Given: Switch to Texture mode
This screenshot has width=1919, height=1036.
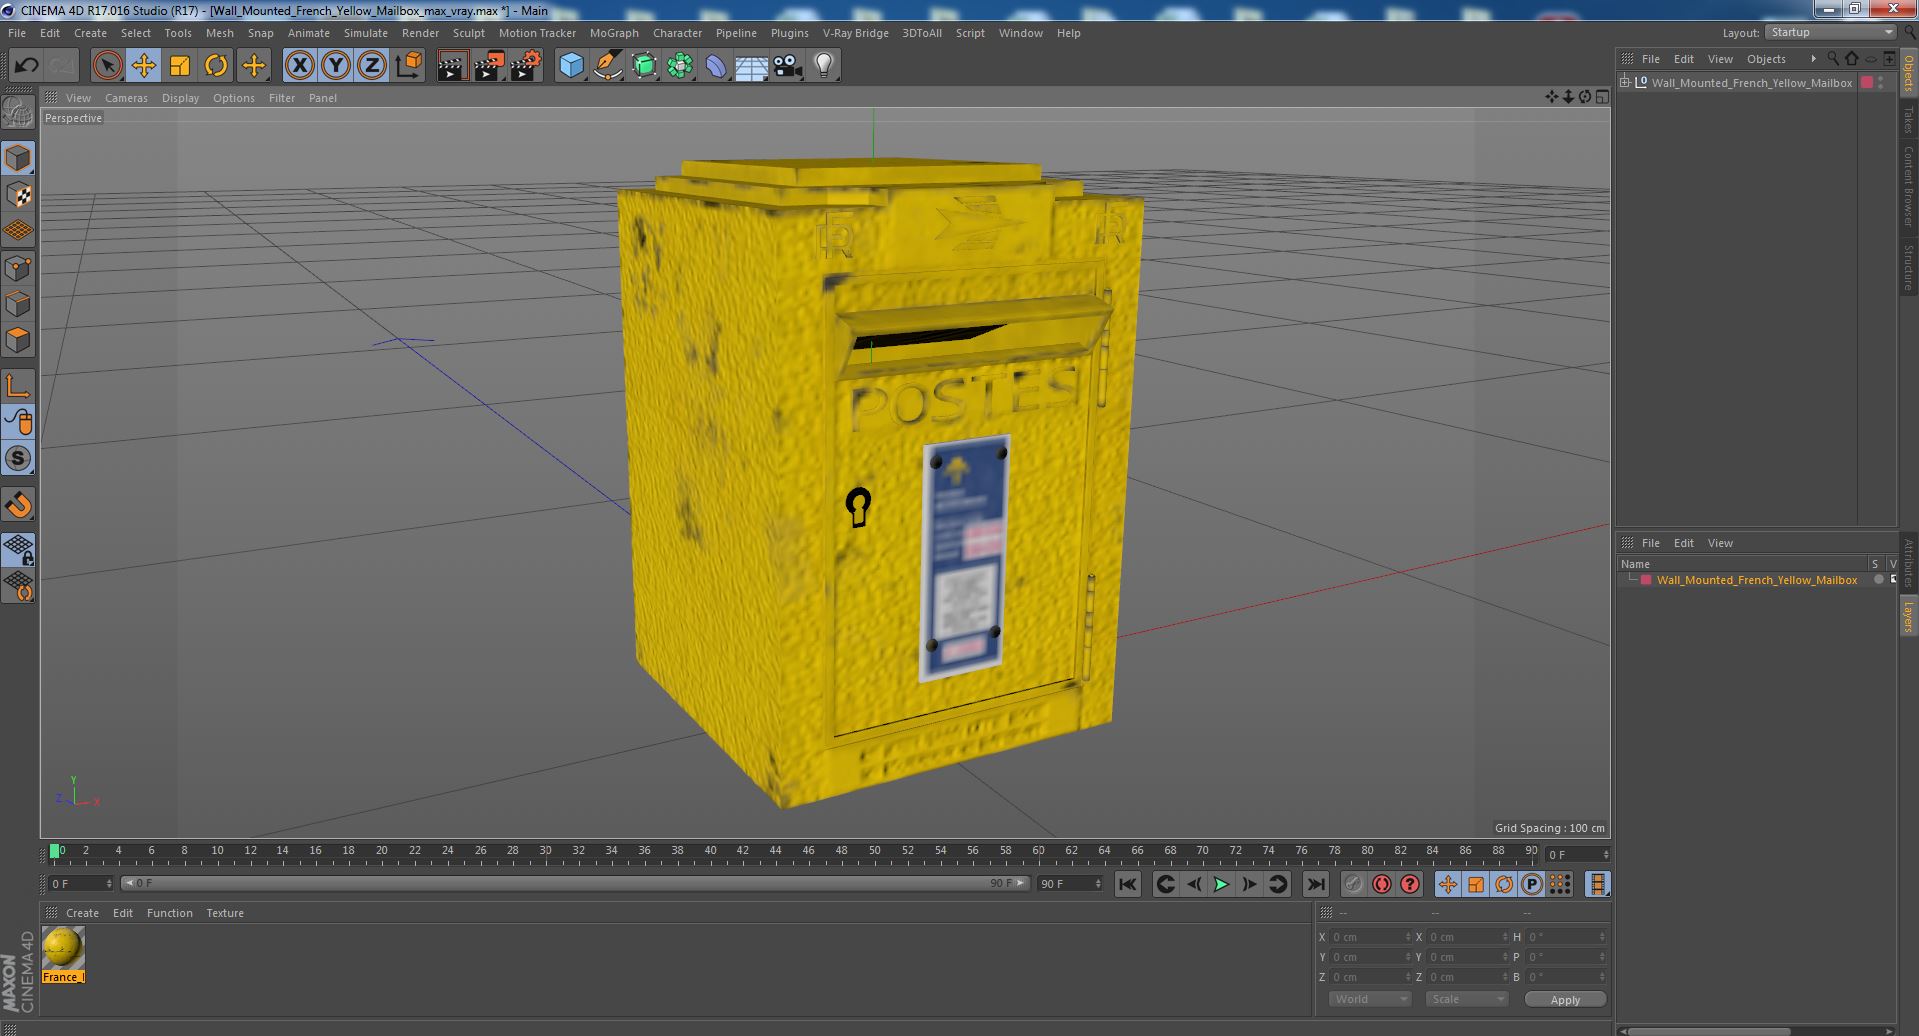Looking at the screenshot, I should (x=18, y=195).
